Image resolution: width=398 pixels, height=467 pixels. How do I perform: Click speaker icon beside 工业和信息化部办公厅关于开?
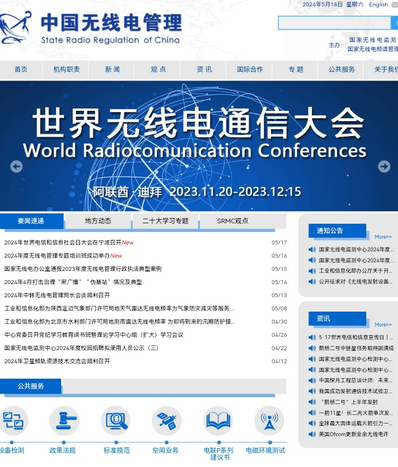[312, 271]
